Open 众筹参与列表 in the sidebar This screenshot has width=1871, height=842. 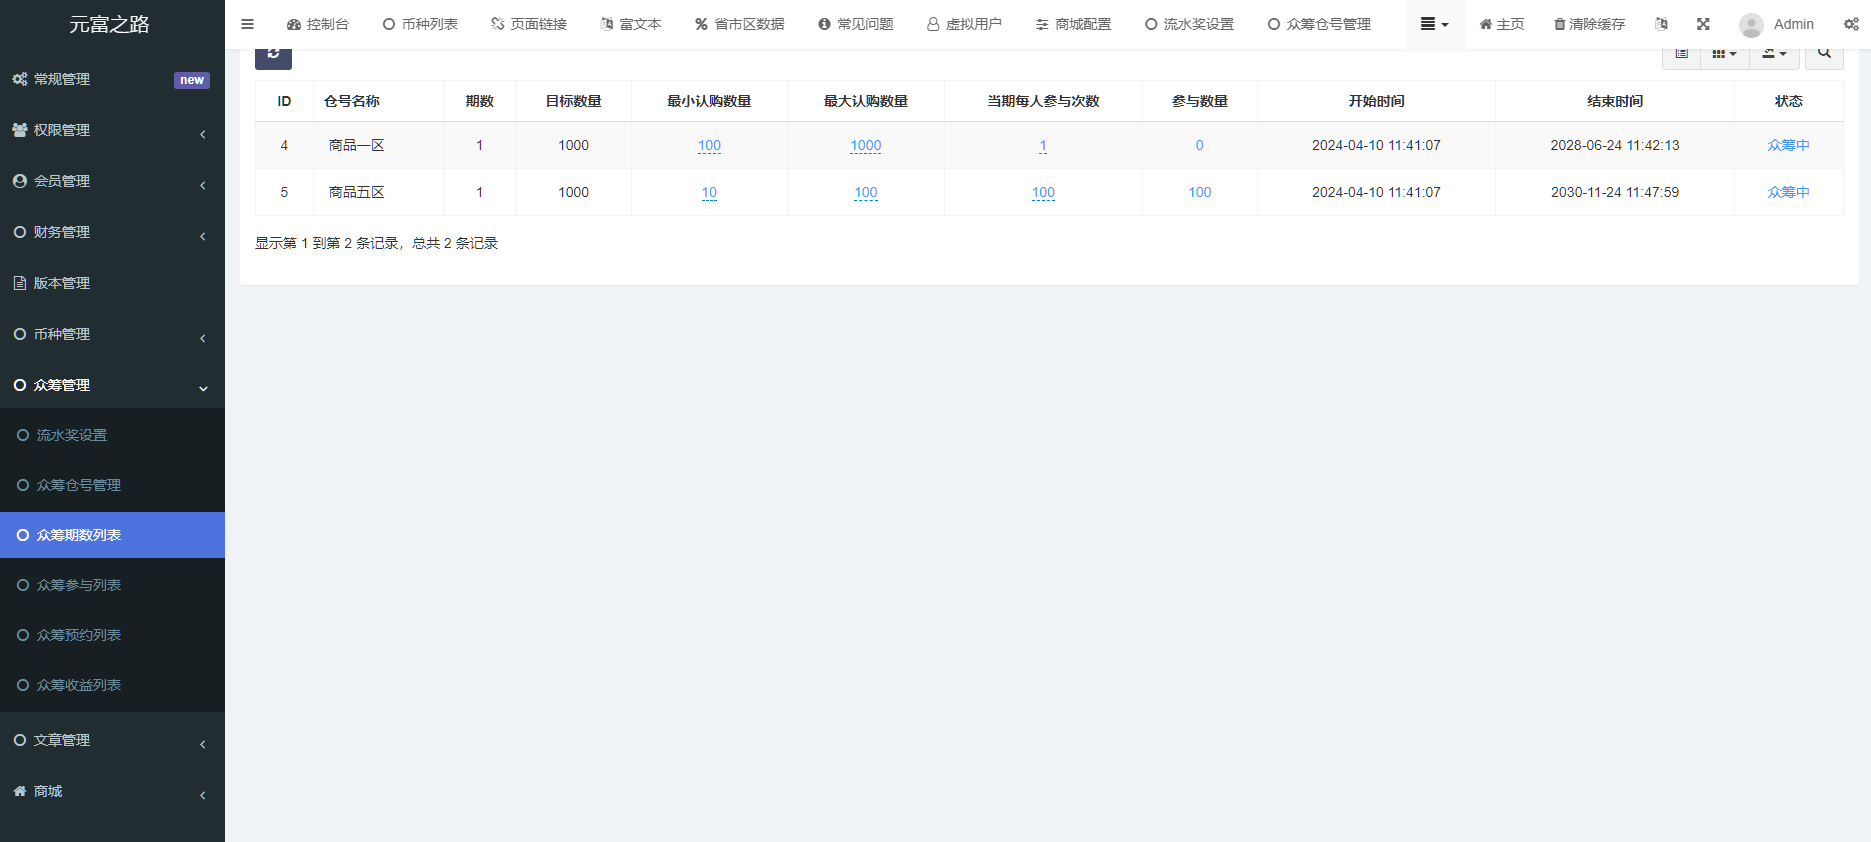[x=79, y=585]
